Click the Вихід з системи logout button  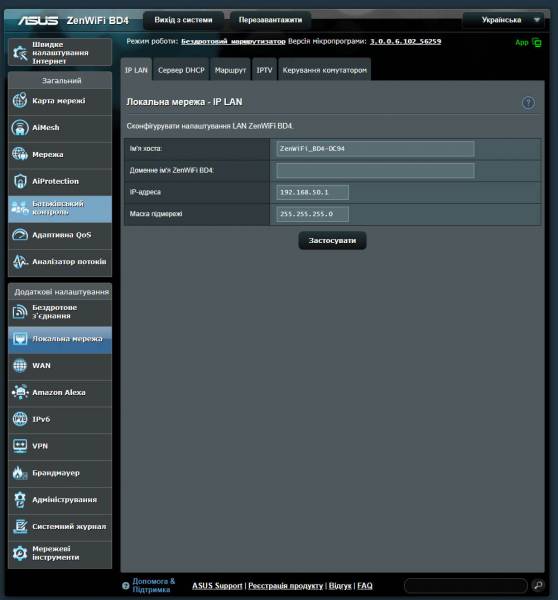183,20
